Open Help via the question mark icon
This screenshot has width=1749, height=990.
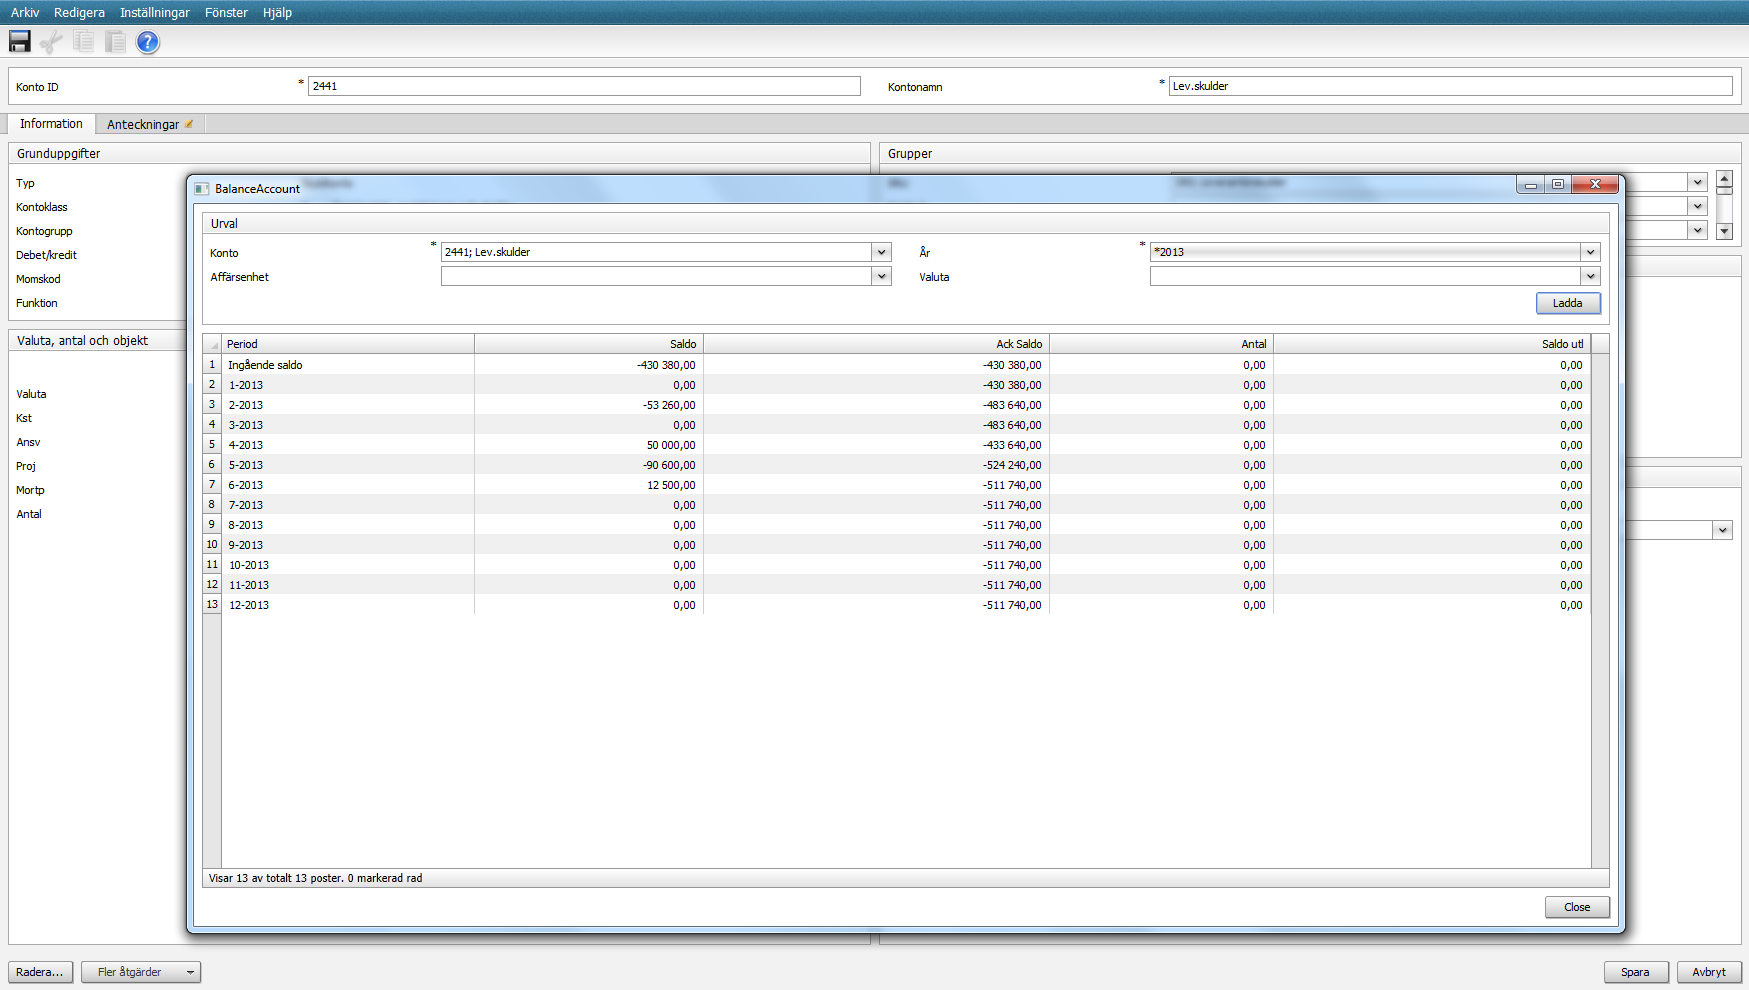pyautogui.click(x=147, y=42)
